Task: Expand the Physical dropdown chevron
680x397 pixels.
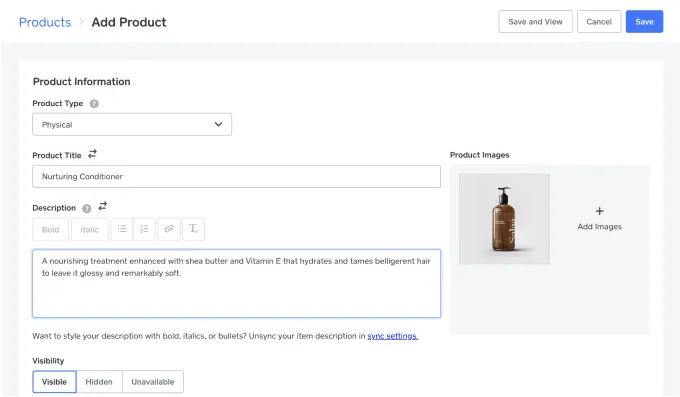Action: [218, 125]
